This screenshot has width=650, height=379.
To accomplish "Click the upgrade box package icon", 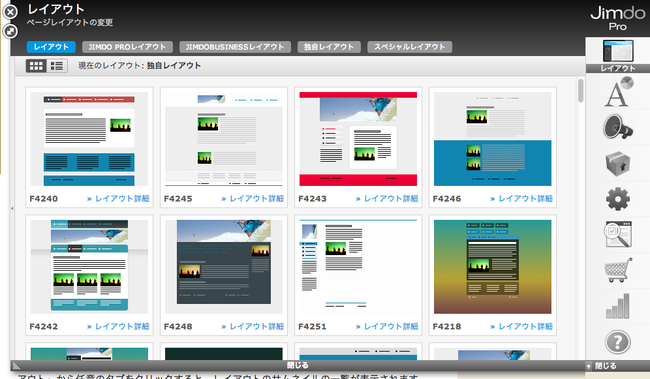I will coord(618,163).
